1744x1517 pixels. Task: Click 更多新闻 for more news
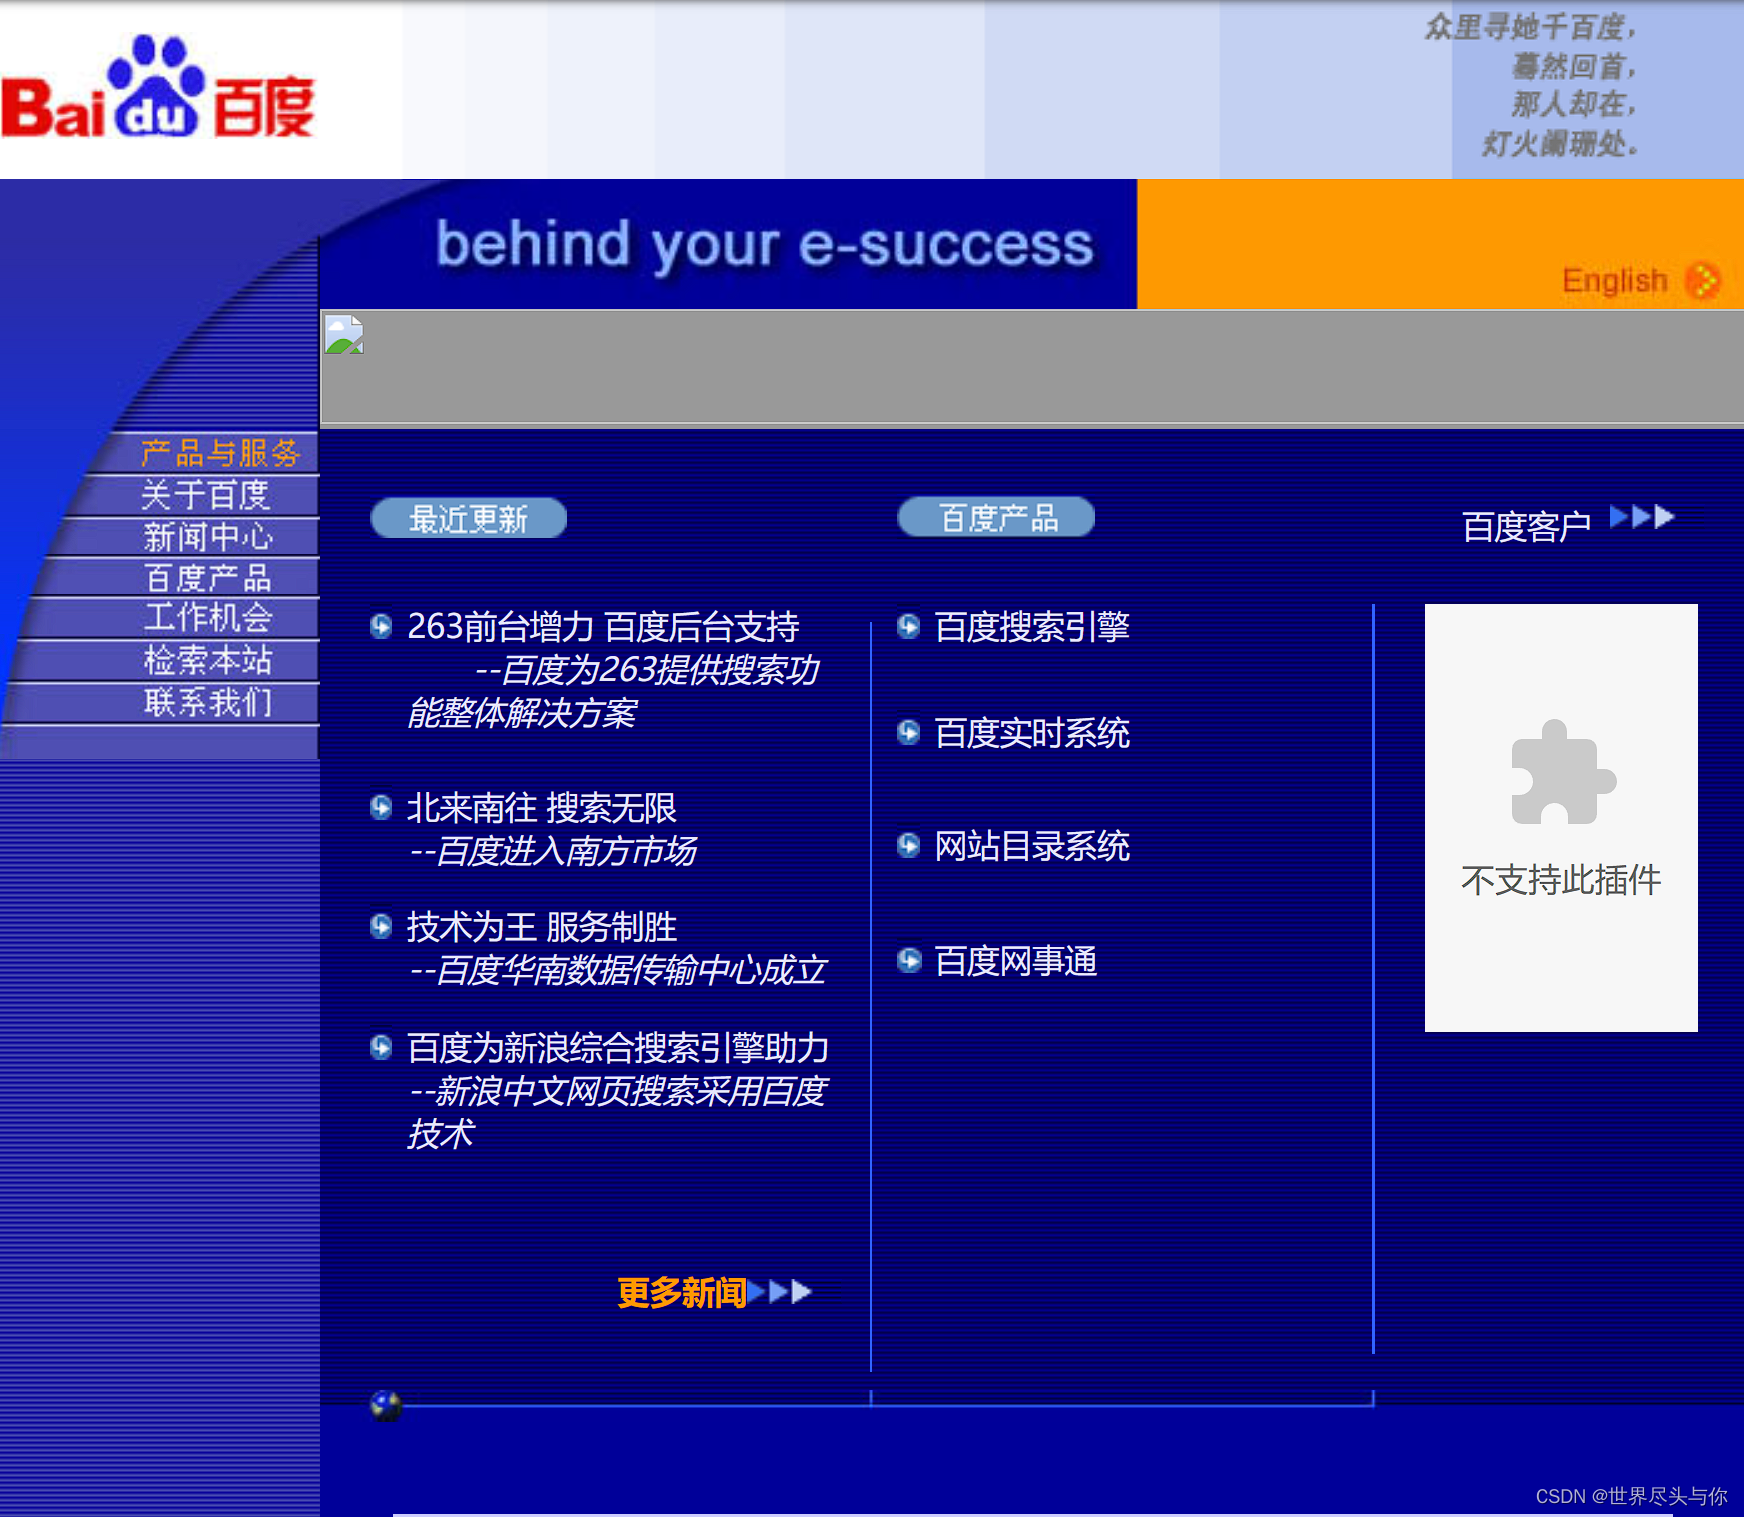pyautogui.click(x=682, y=1293)
